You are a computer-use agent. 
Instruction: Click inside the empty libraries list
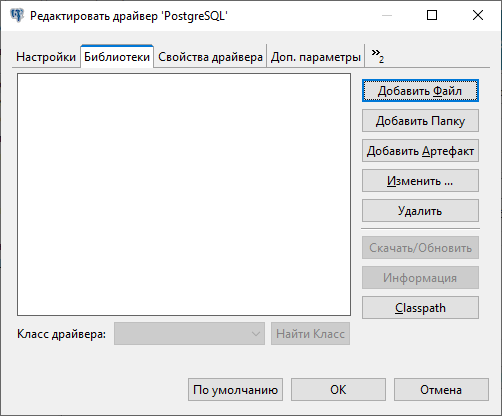[x=184, y=194]
